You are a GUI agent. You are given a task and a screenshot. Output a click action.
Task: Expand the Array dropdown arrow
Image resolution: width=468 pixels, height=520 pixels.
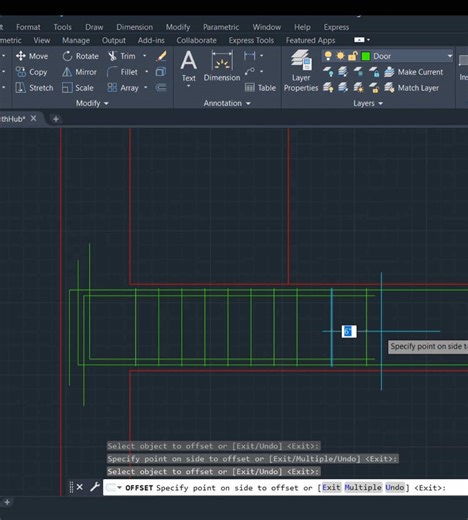[146, 88]
